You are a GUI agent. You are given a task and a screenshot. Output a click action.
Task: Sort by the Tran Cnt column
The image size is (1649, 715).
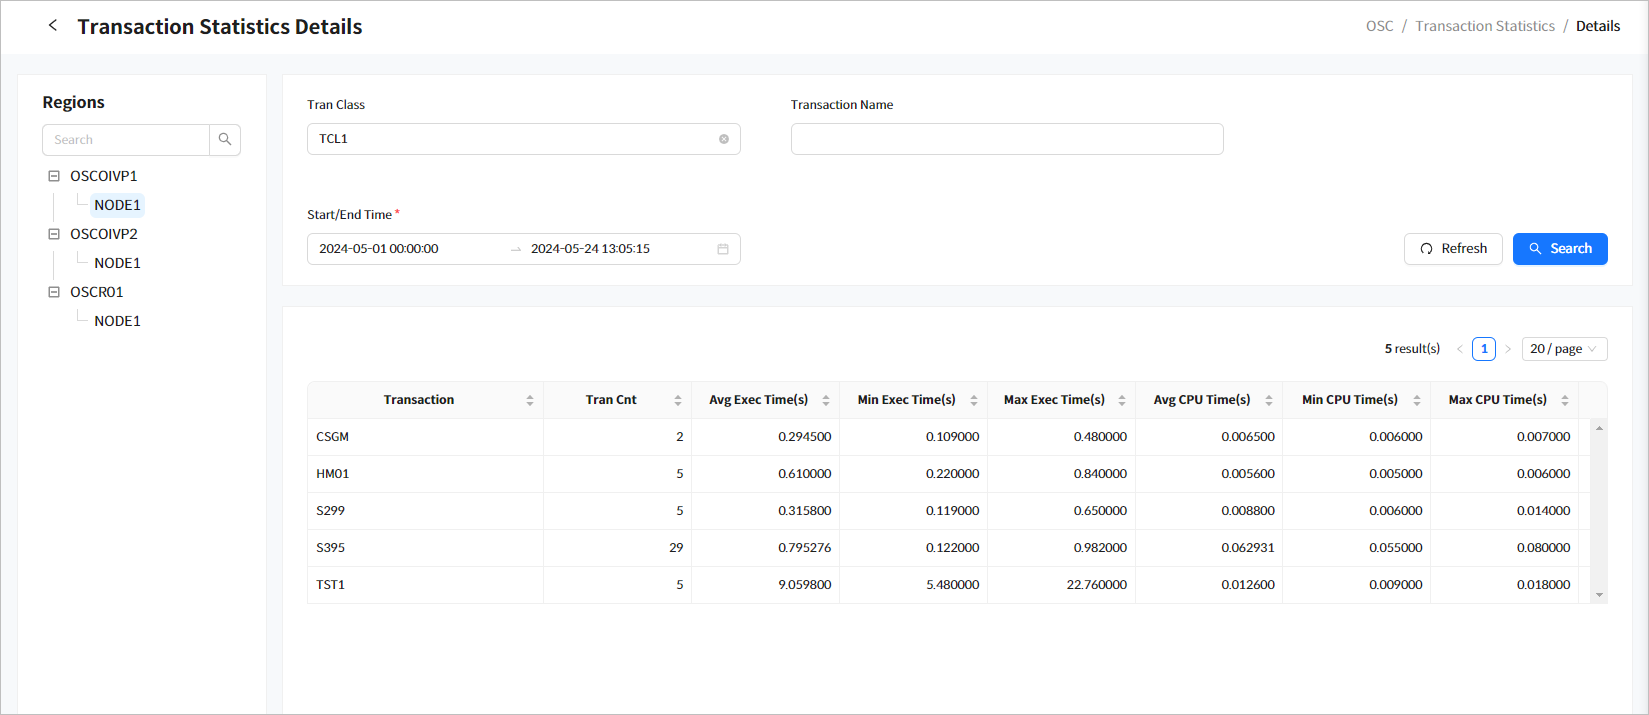pyautogui.click(x=678, y=400)
